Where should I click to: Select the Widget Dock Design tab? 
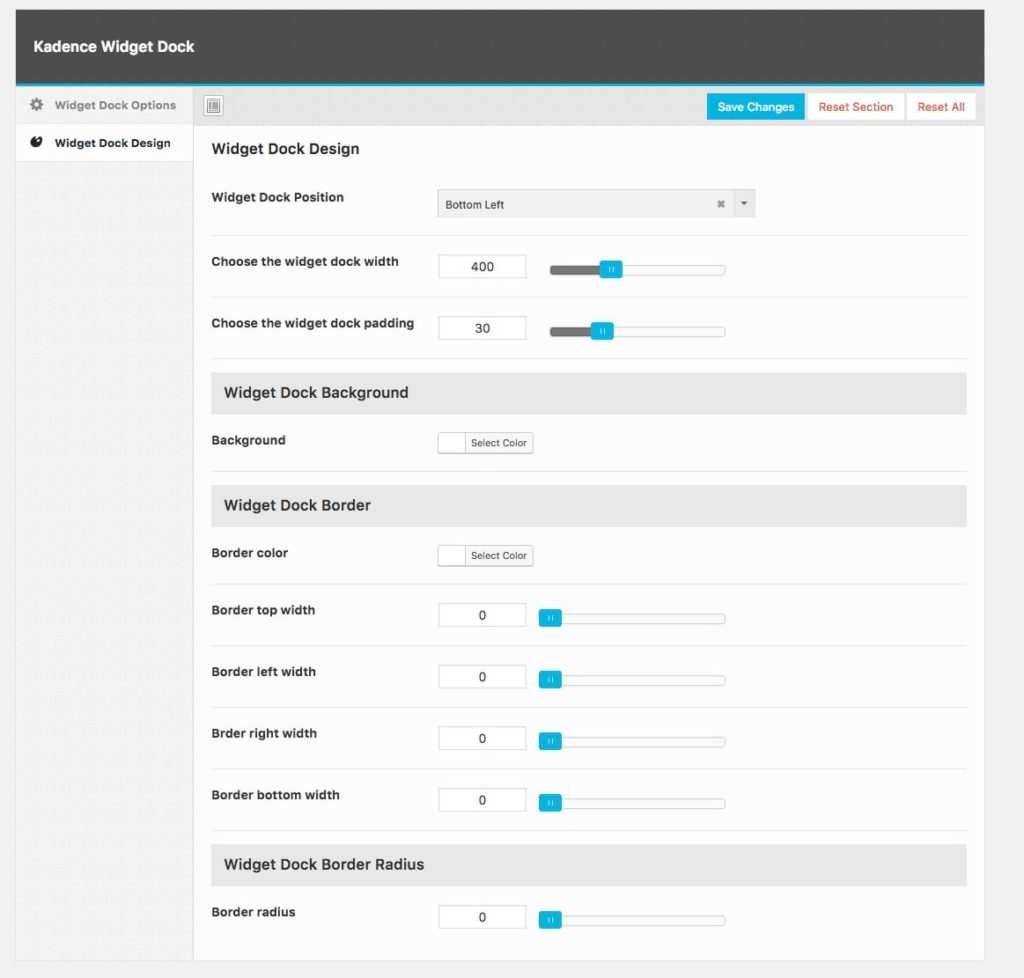pos(112,143)
